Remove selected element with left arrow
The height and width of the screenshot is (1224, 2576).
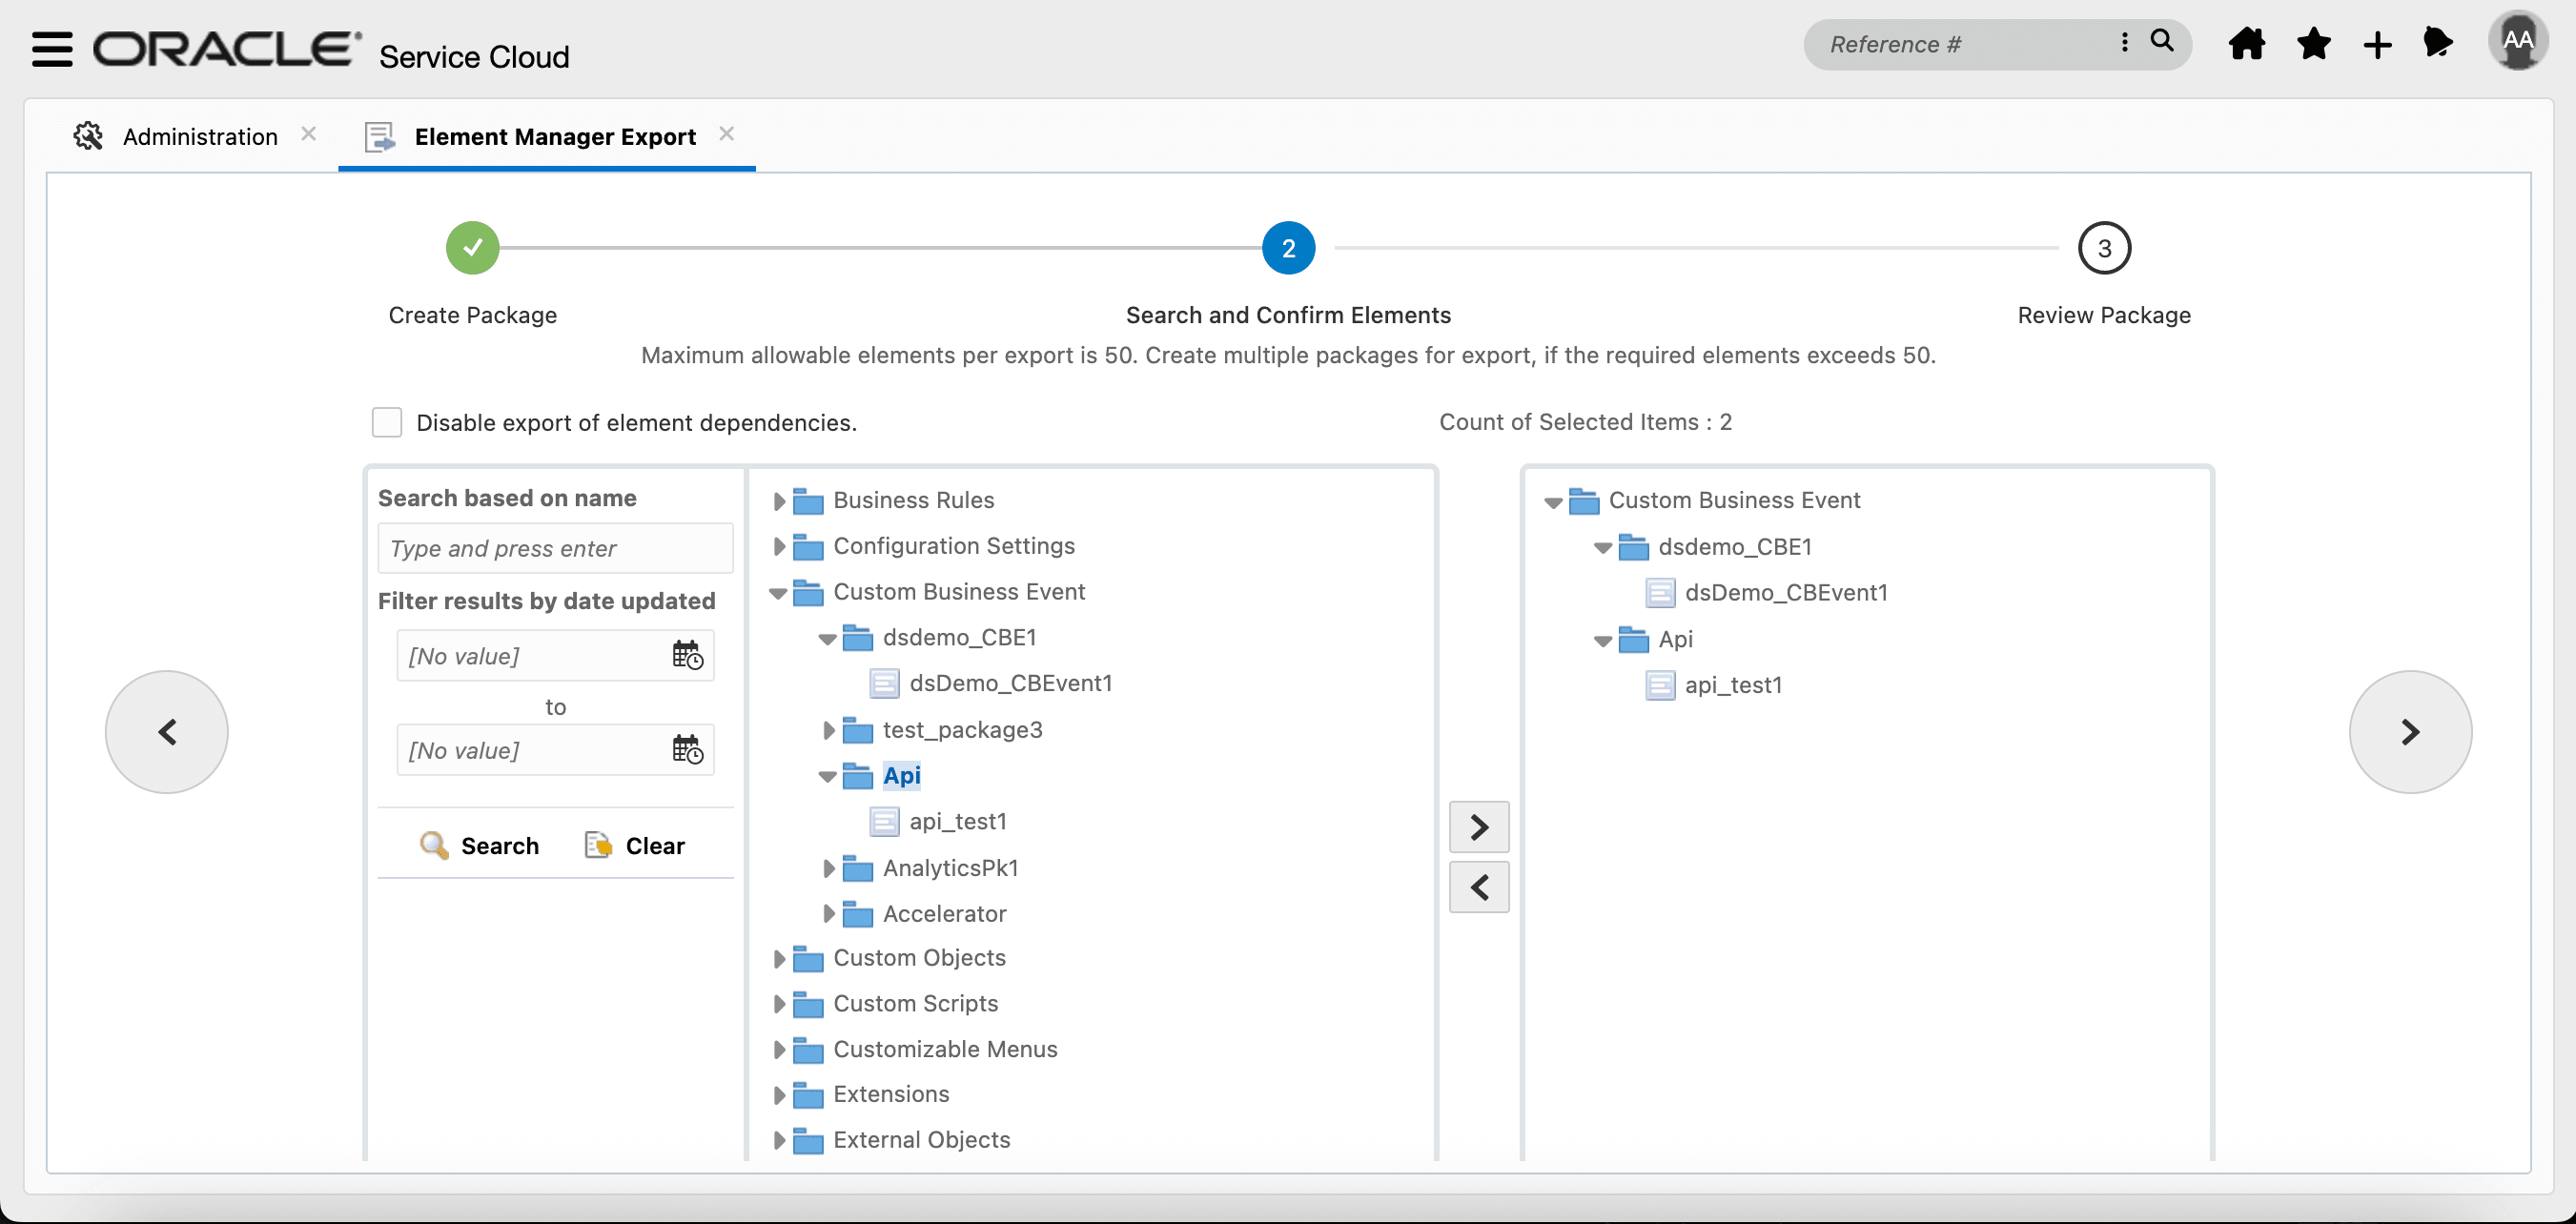(1479, 887)
